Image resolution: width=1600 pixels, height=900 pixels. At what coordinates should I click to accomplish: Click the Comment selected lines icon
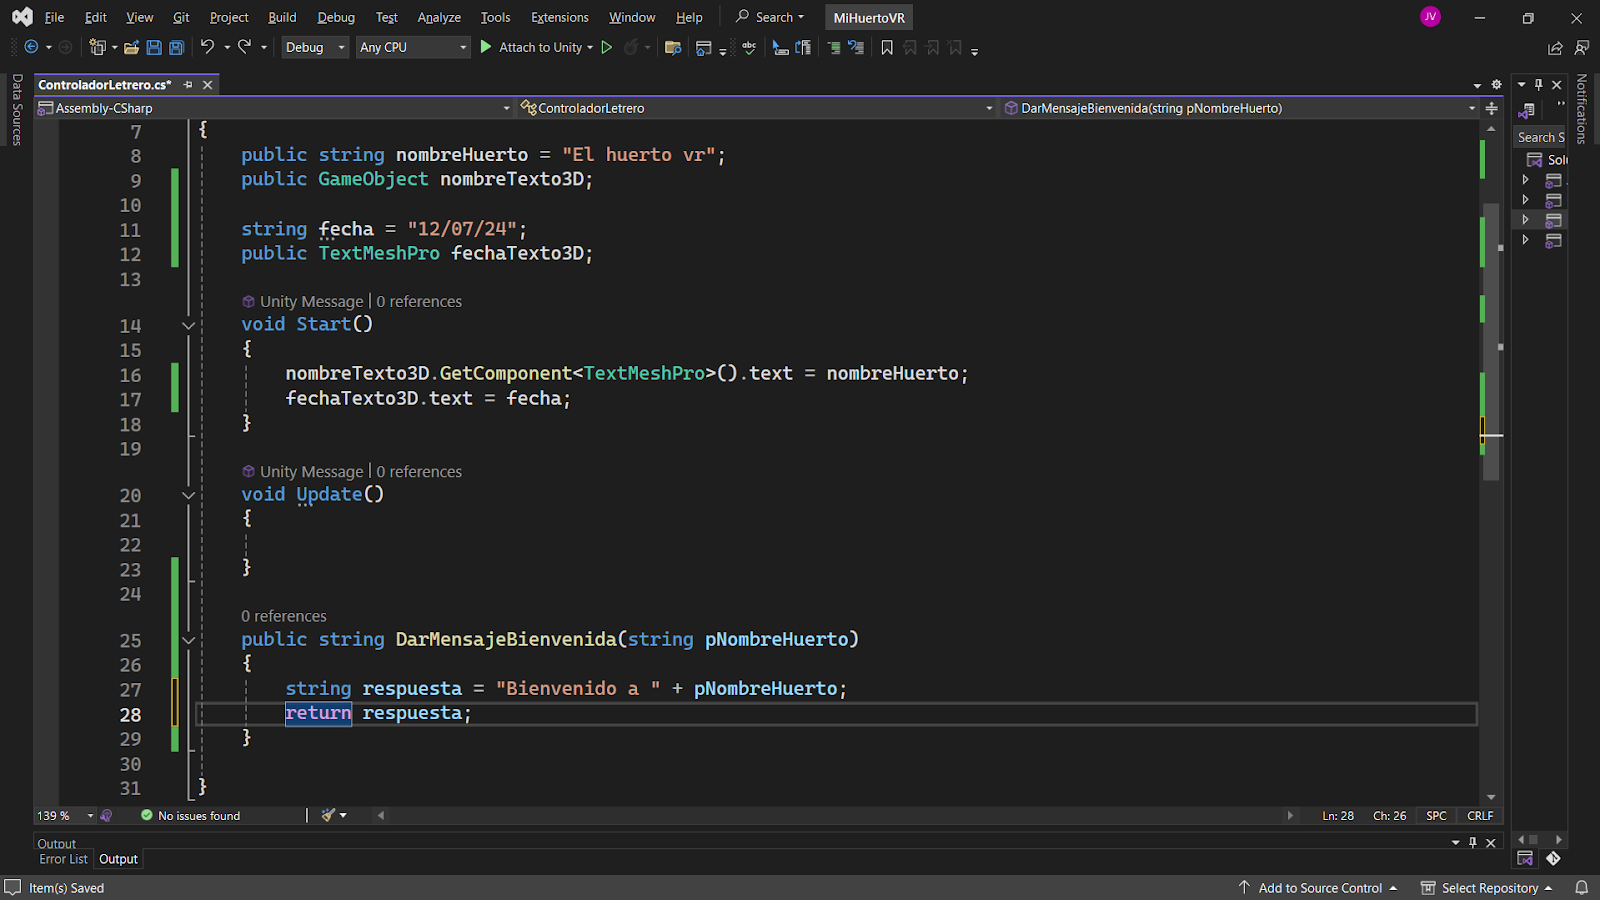pos(834,47)
